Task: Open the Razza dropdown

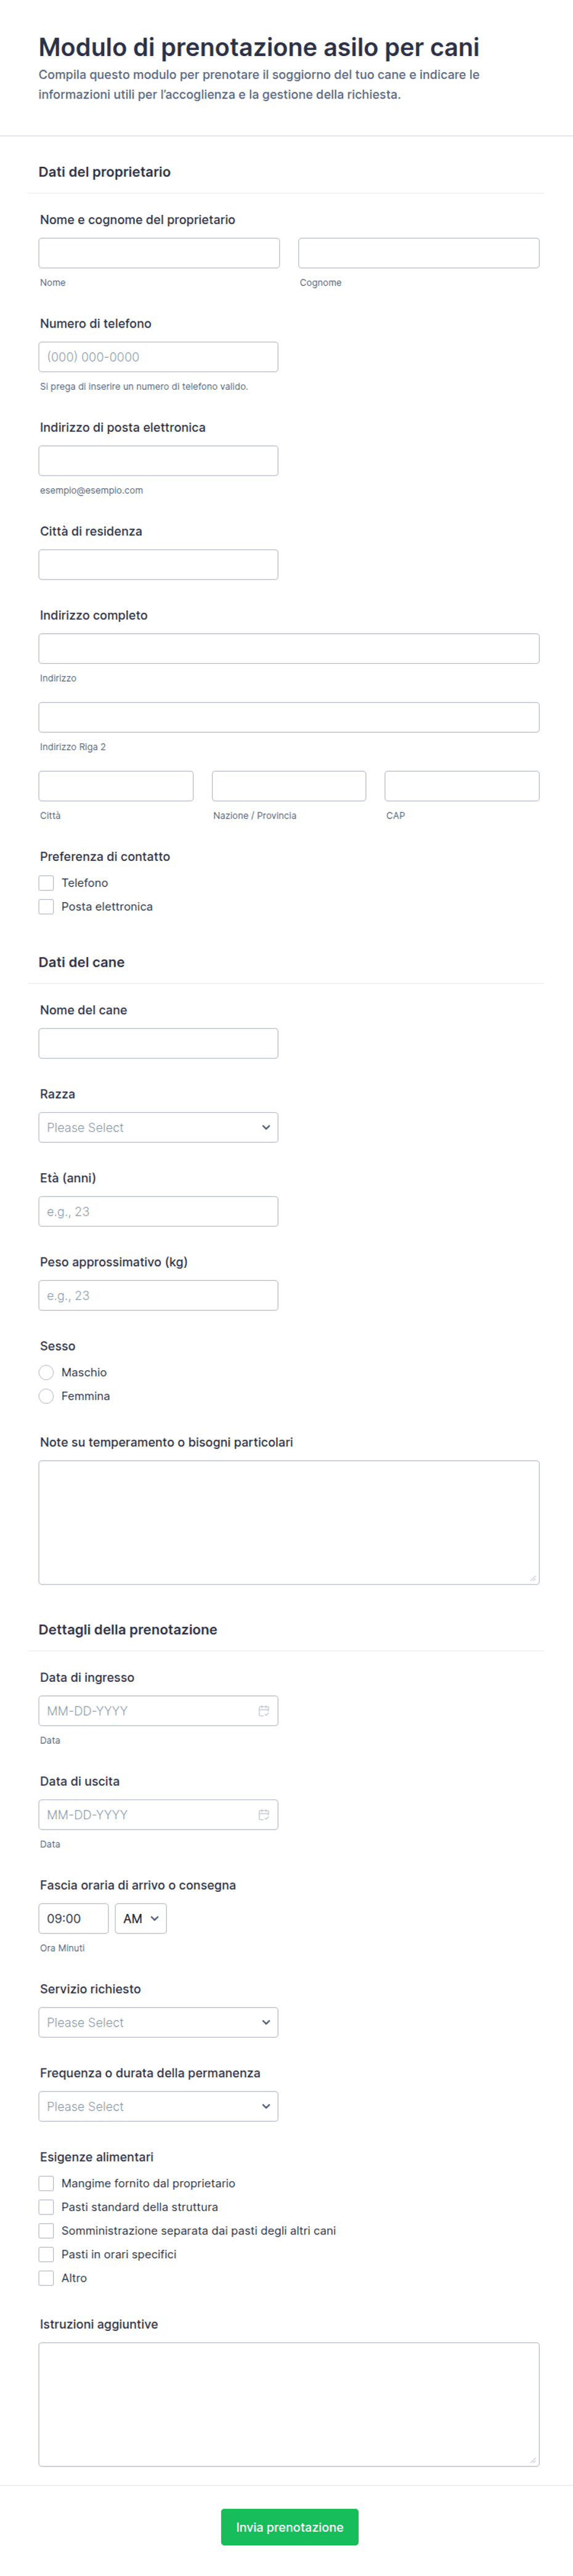Action: click(158, 1127)
